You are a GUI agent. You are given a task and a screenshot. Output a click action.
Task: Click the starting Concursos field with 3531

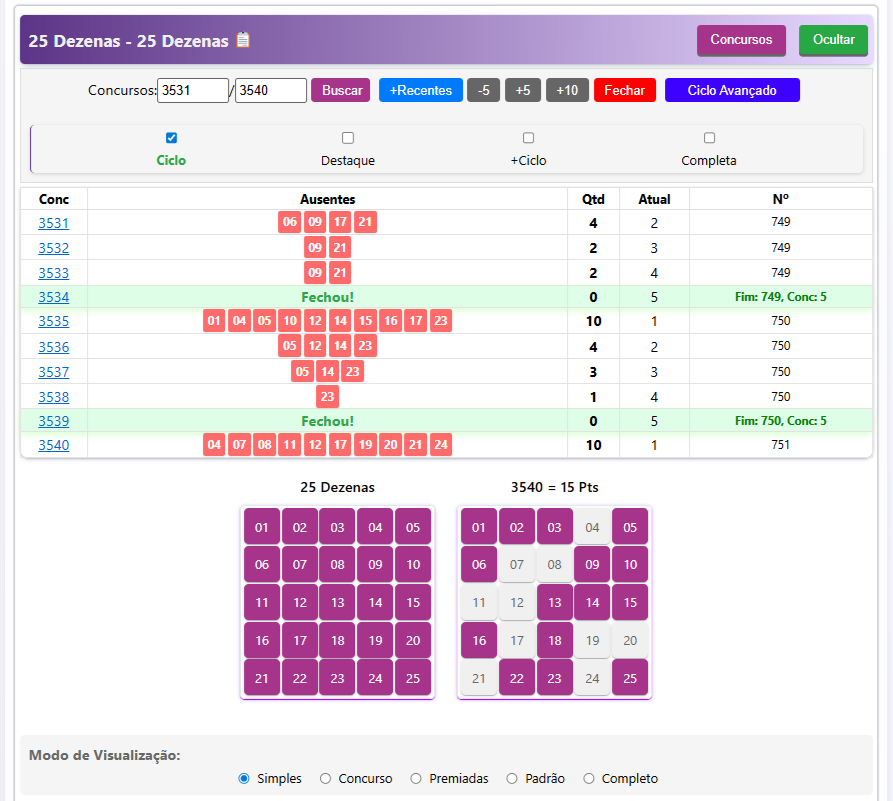[x=194, y=90]
